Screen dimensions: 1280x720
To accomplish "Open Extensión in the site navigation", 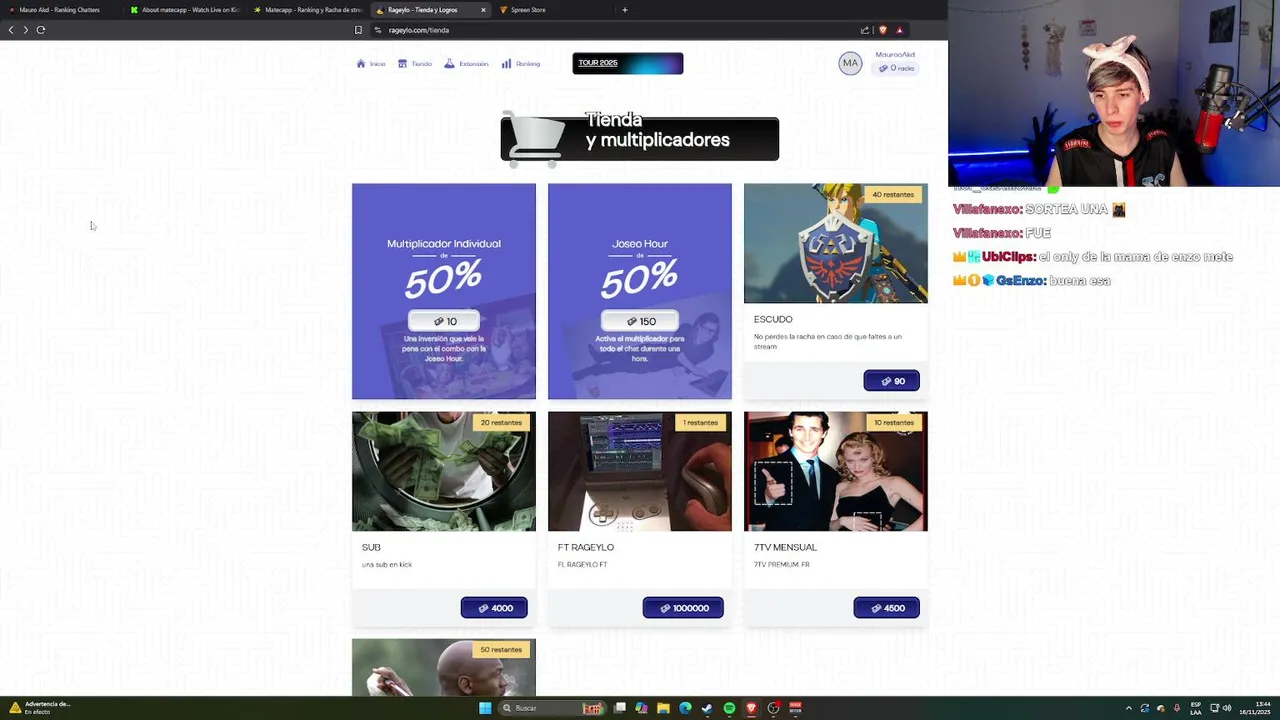I will click(x=467, y=64).
